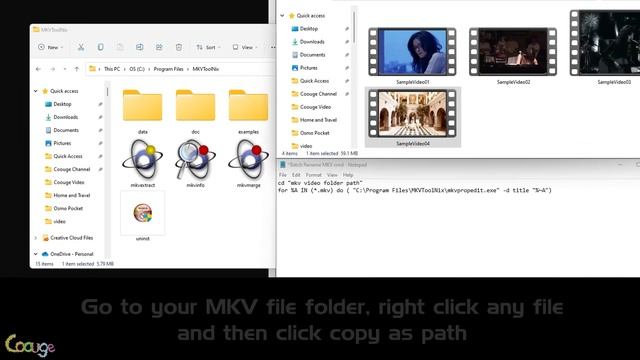
Task: Open Pictures in video window sidebar
Action: (309, 68)
